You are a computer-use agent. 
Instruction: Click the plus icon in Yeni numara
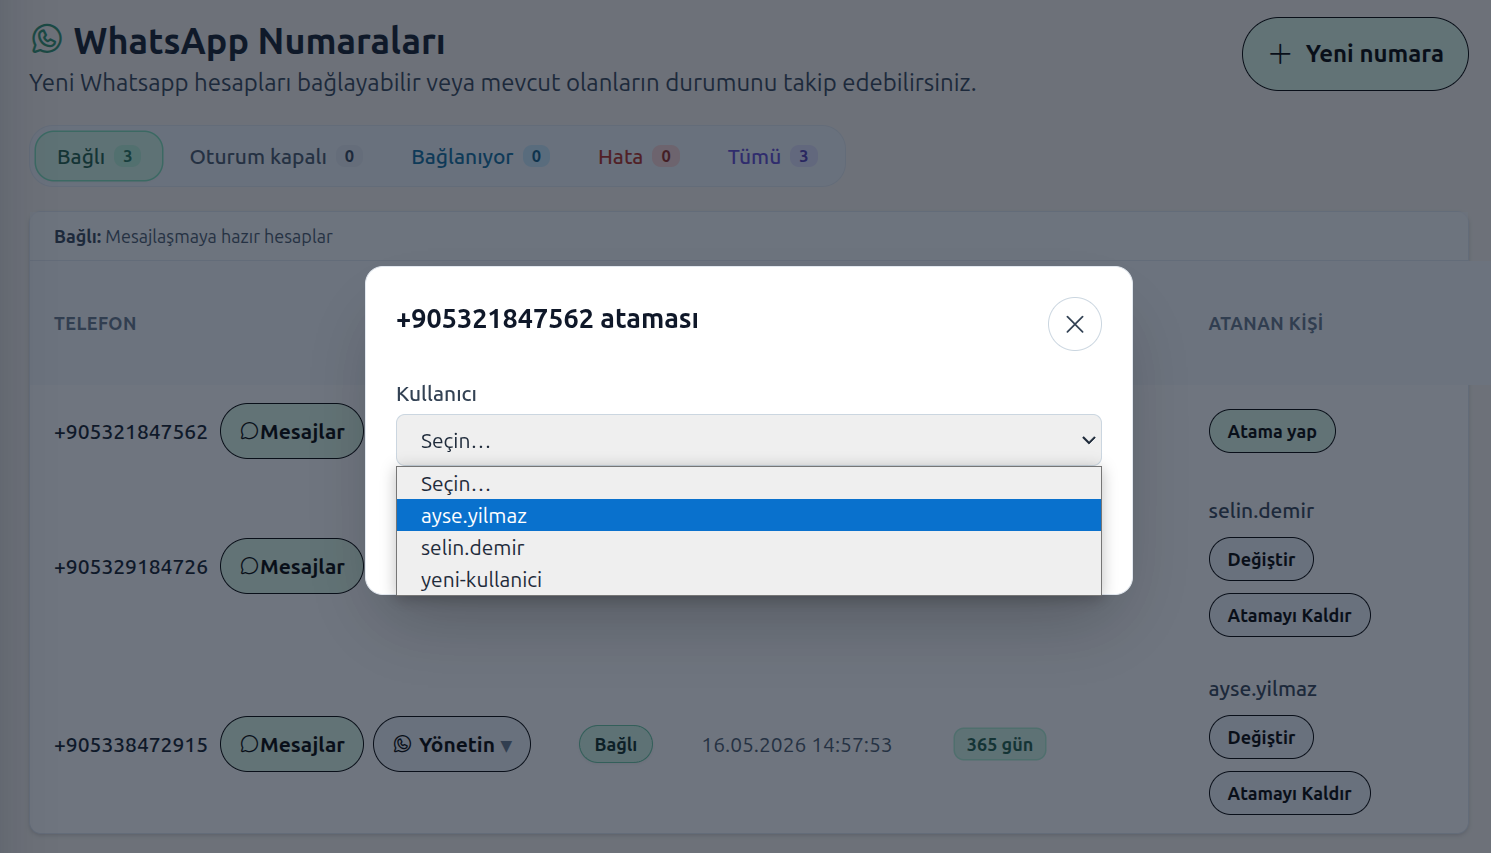click(x=1280, y=54)
